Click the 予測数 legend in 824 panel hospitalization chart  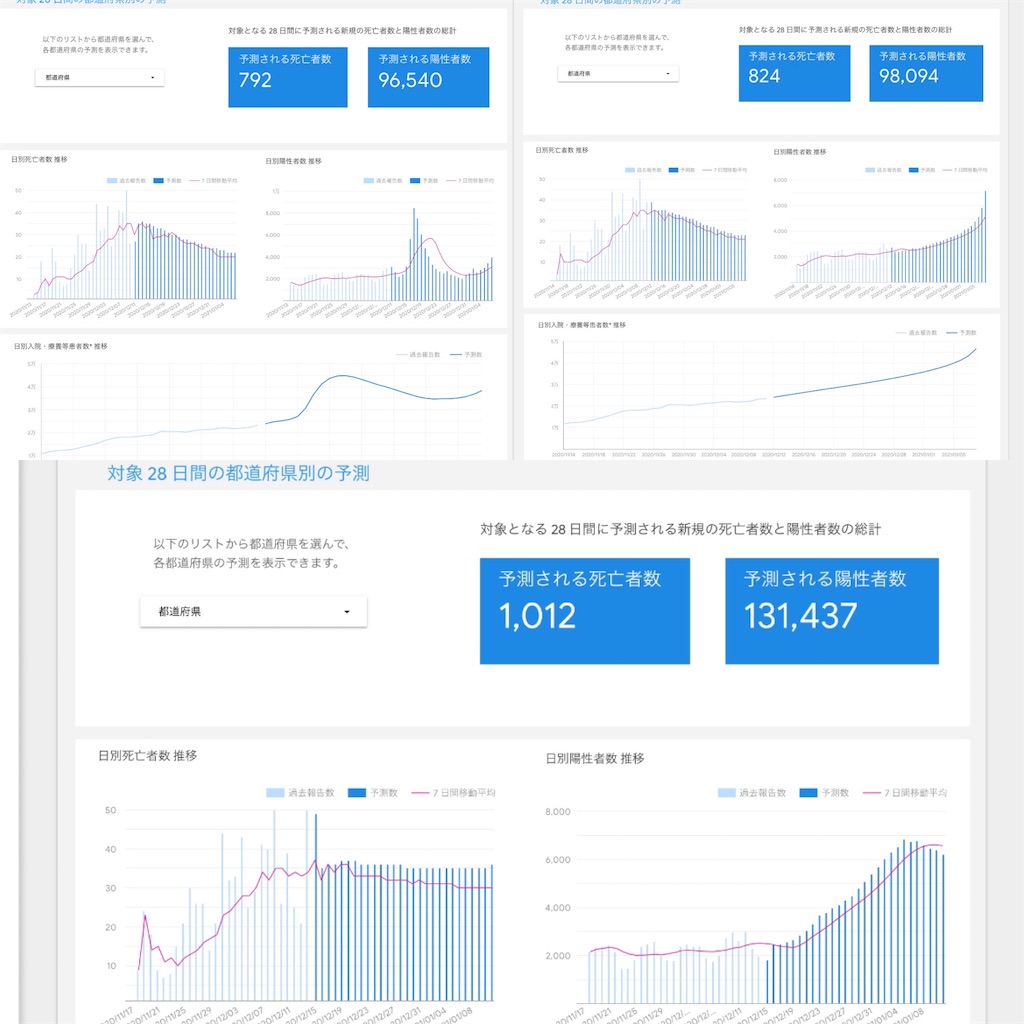pos(961,332)
